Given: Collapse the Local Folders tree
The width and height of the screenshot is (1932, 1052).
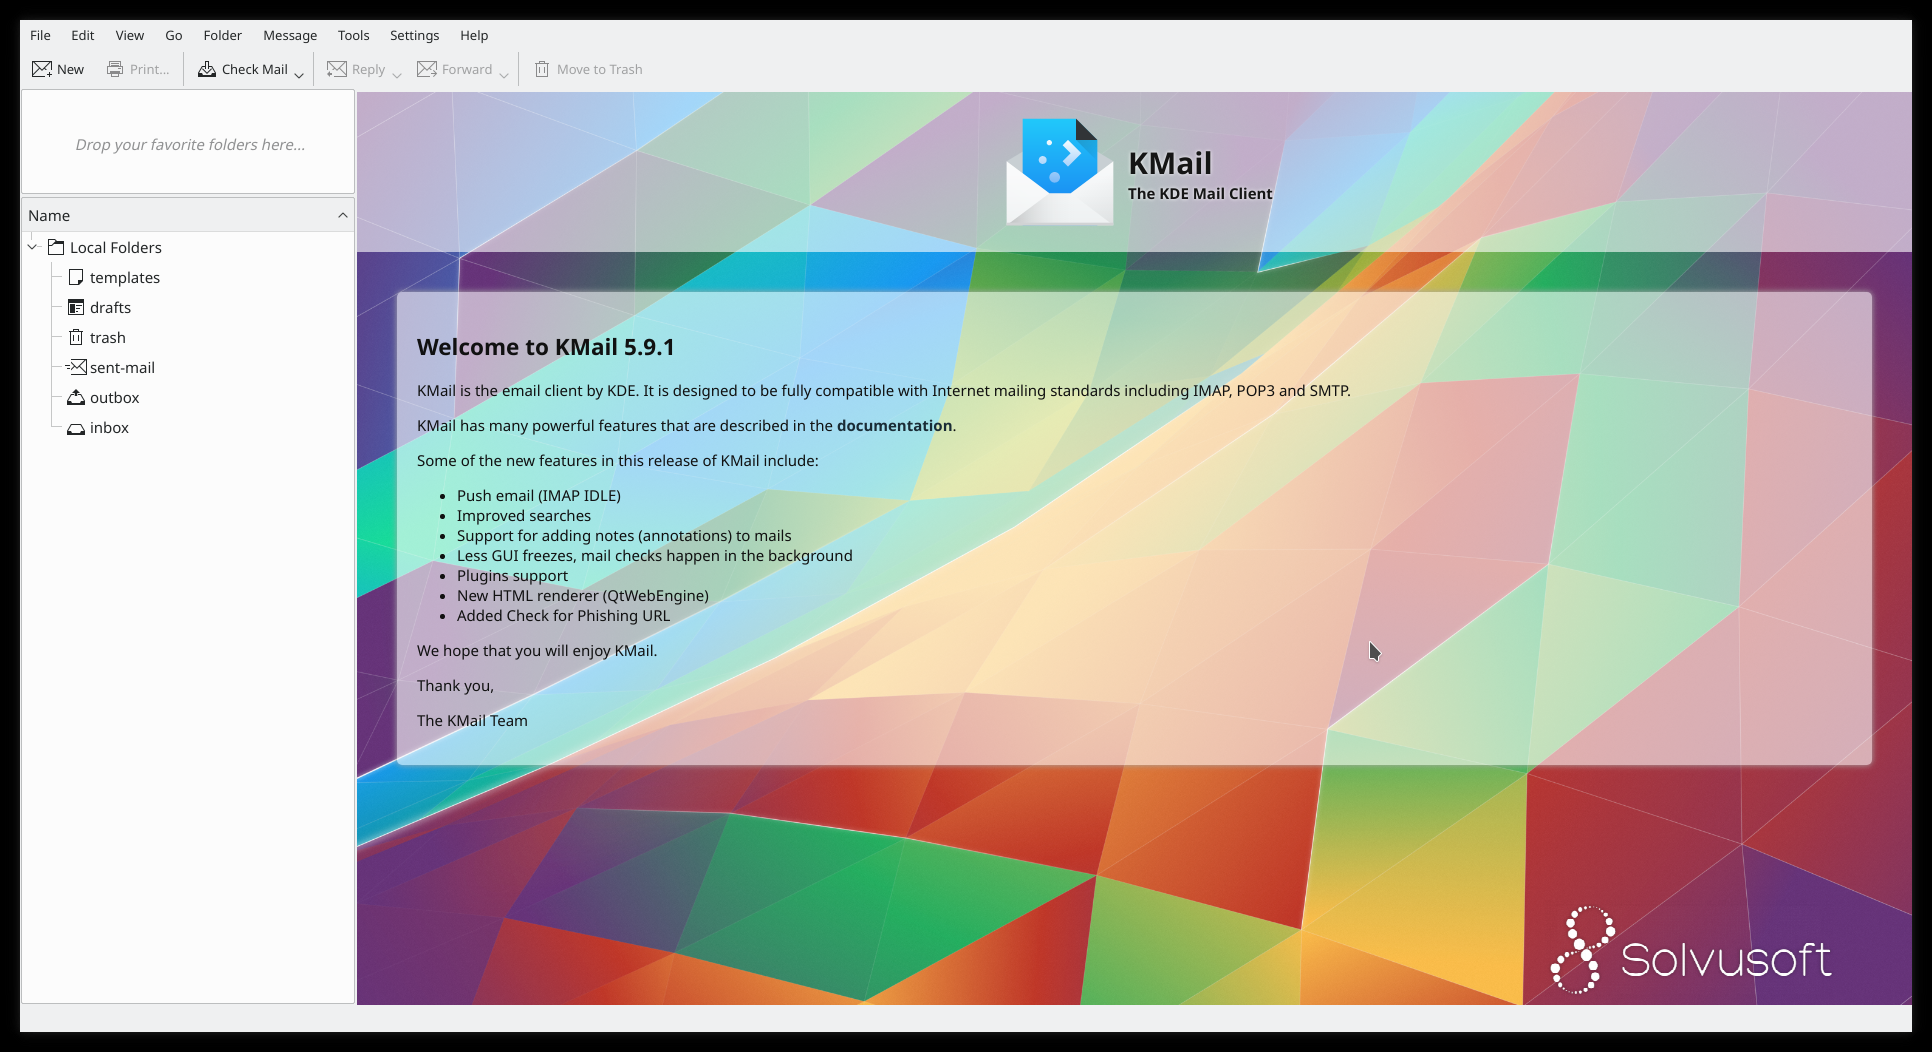Looking at the screenshot, I should coord(33,247).
